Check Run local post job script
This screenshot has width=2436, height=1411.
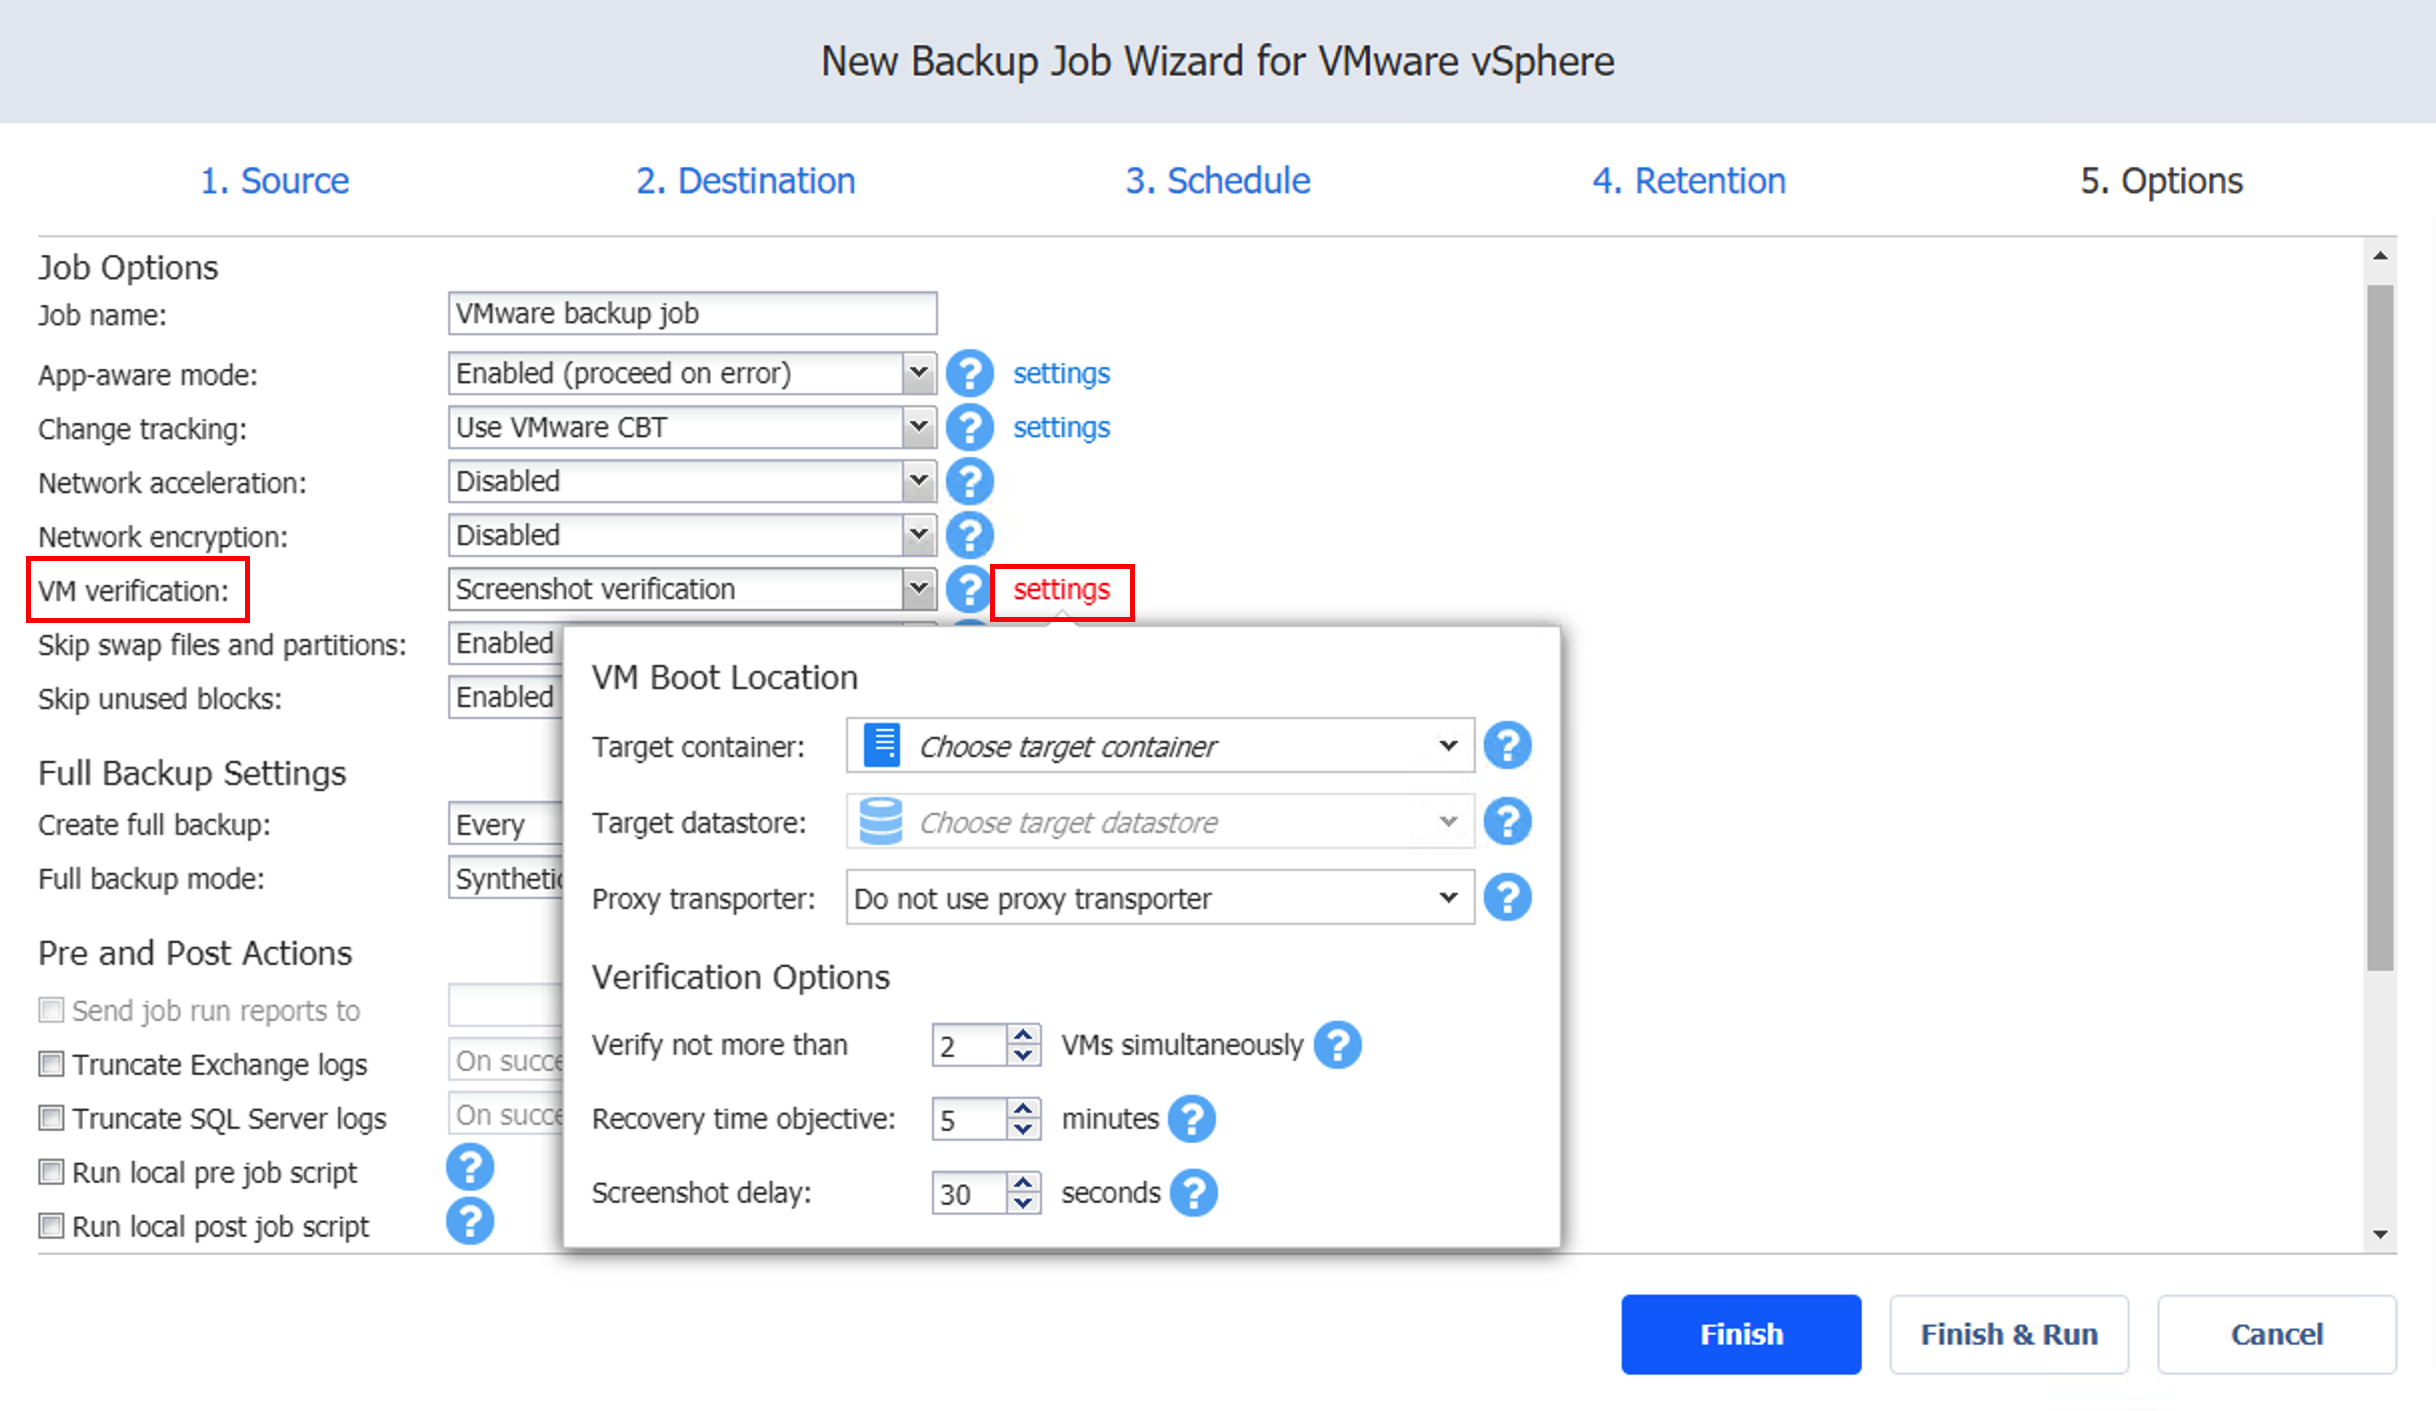pyautogui.click(x=51, y=1226)
